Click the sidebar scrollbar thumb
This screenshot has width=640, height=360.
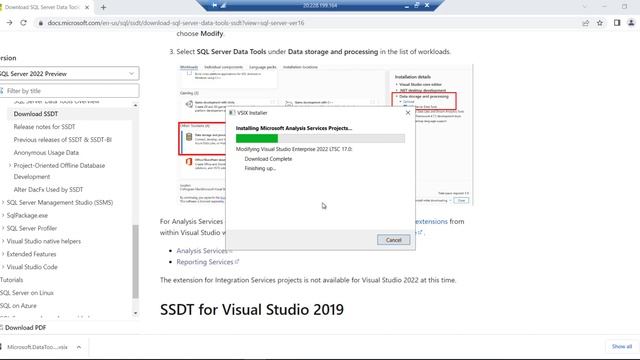[136, 261]
